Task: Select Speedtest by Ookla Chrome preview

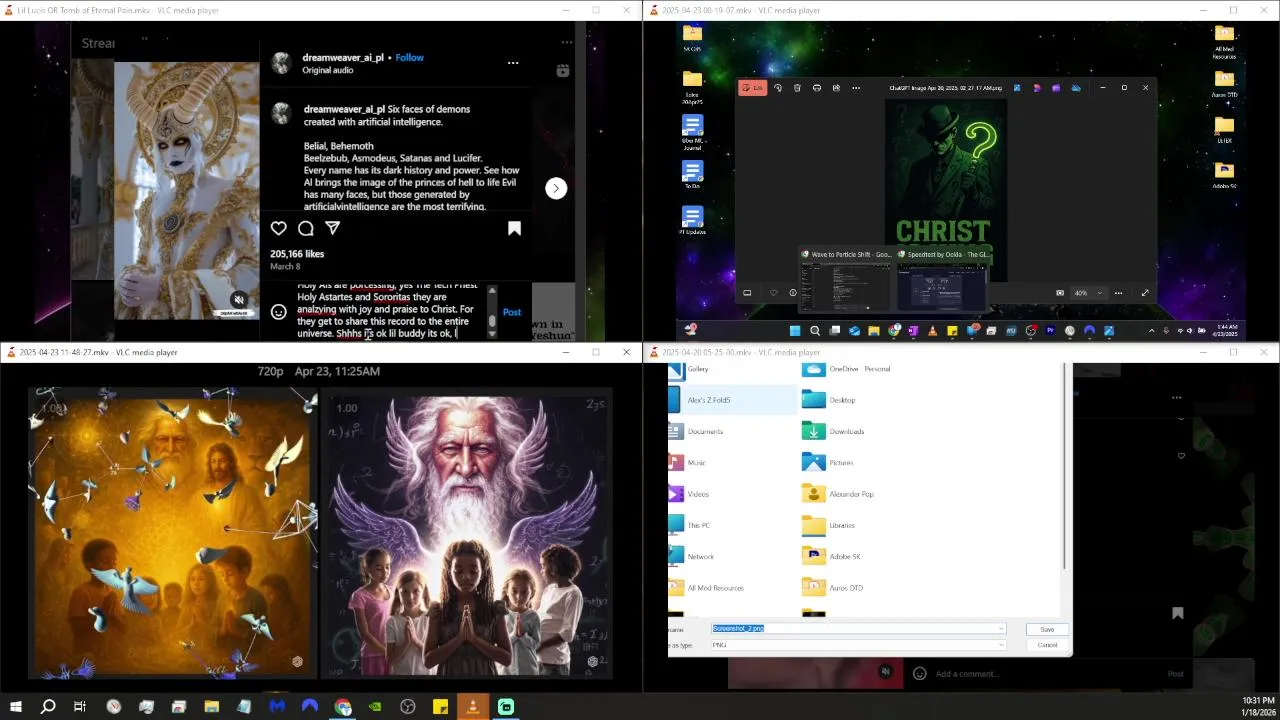Action: click(942, 281)
